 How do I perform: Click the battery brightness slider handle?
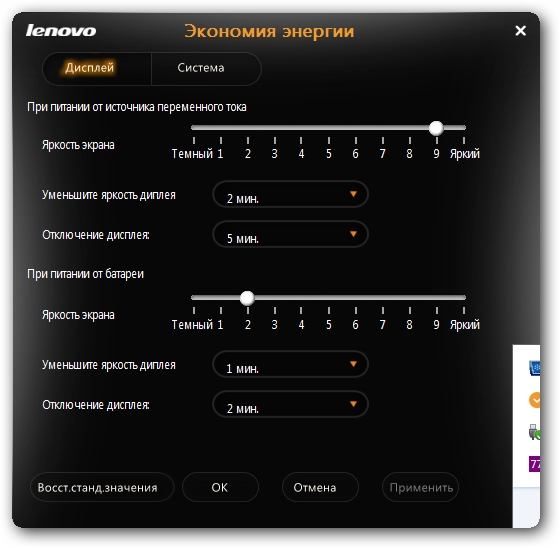point(247,298)
